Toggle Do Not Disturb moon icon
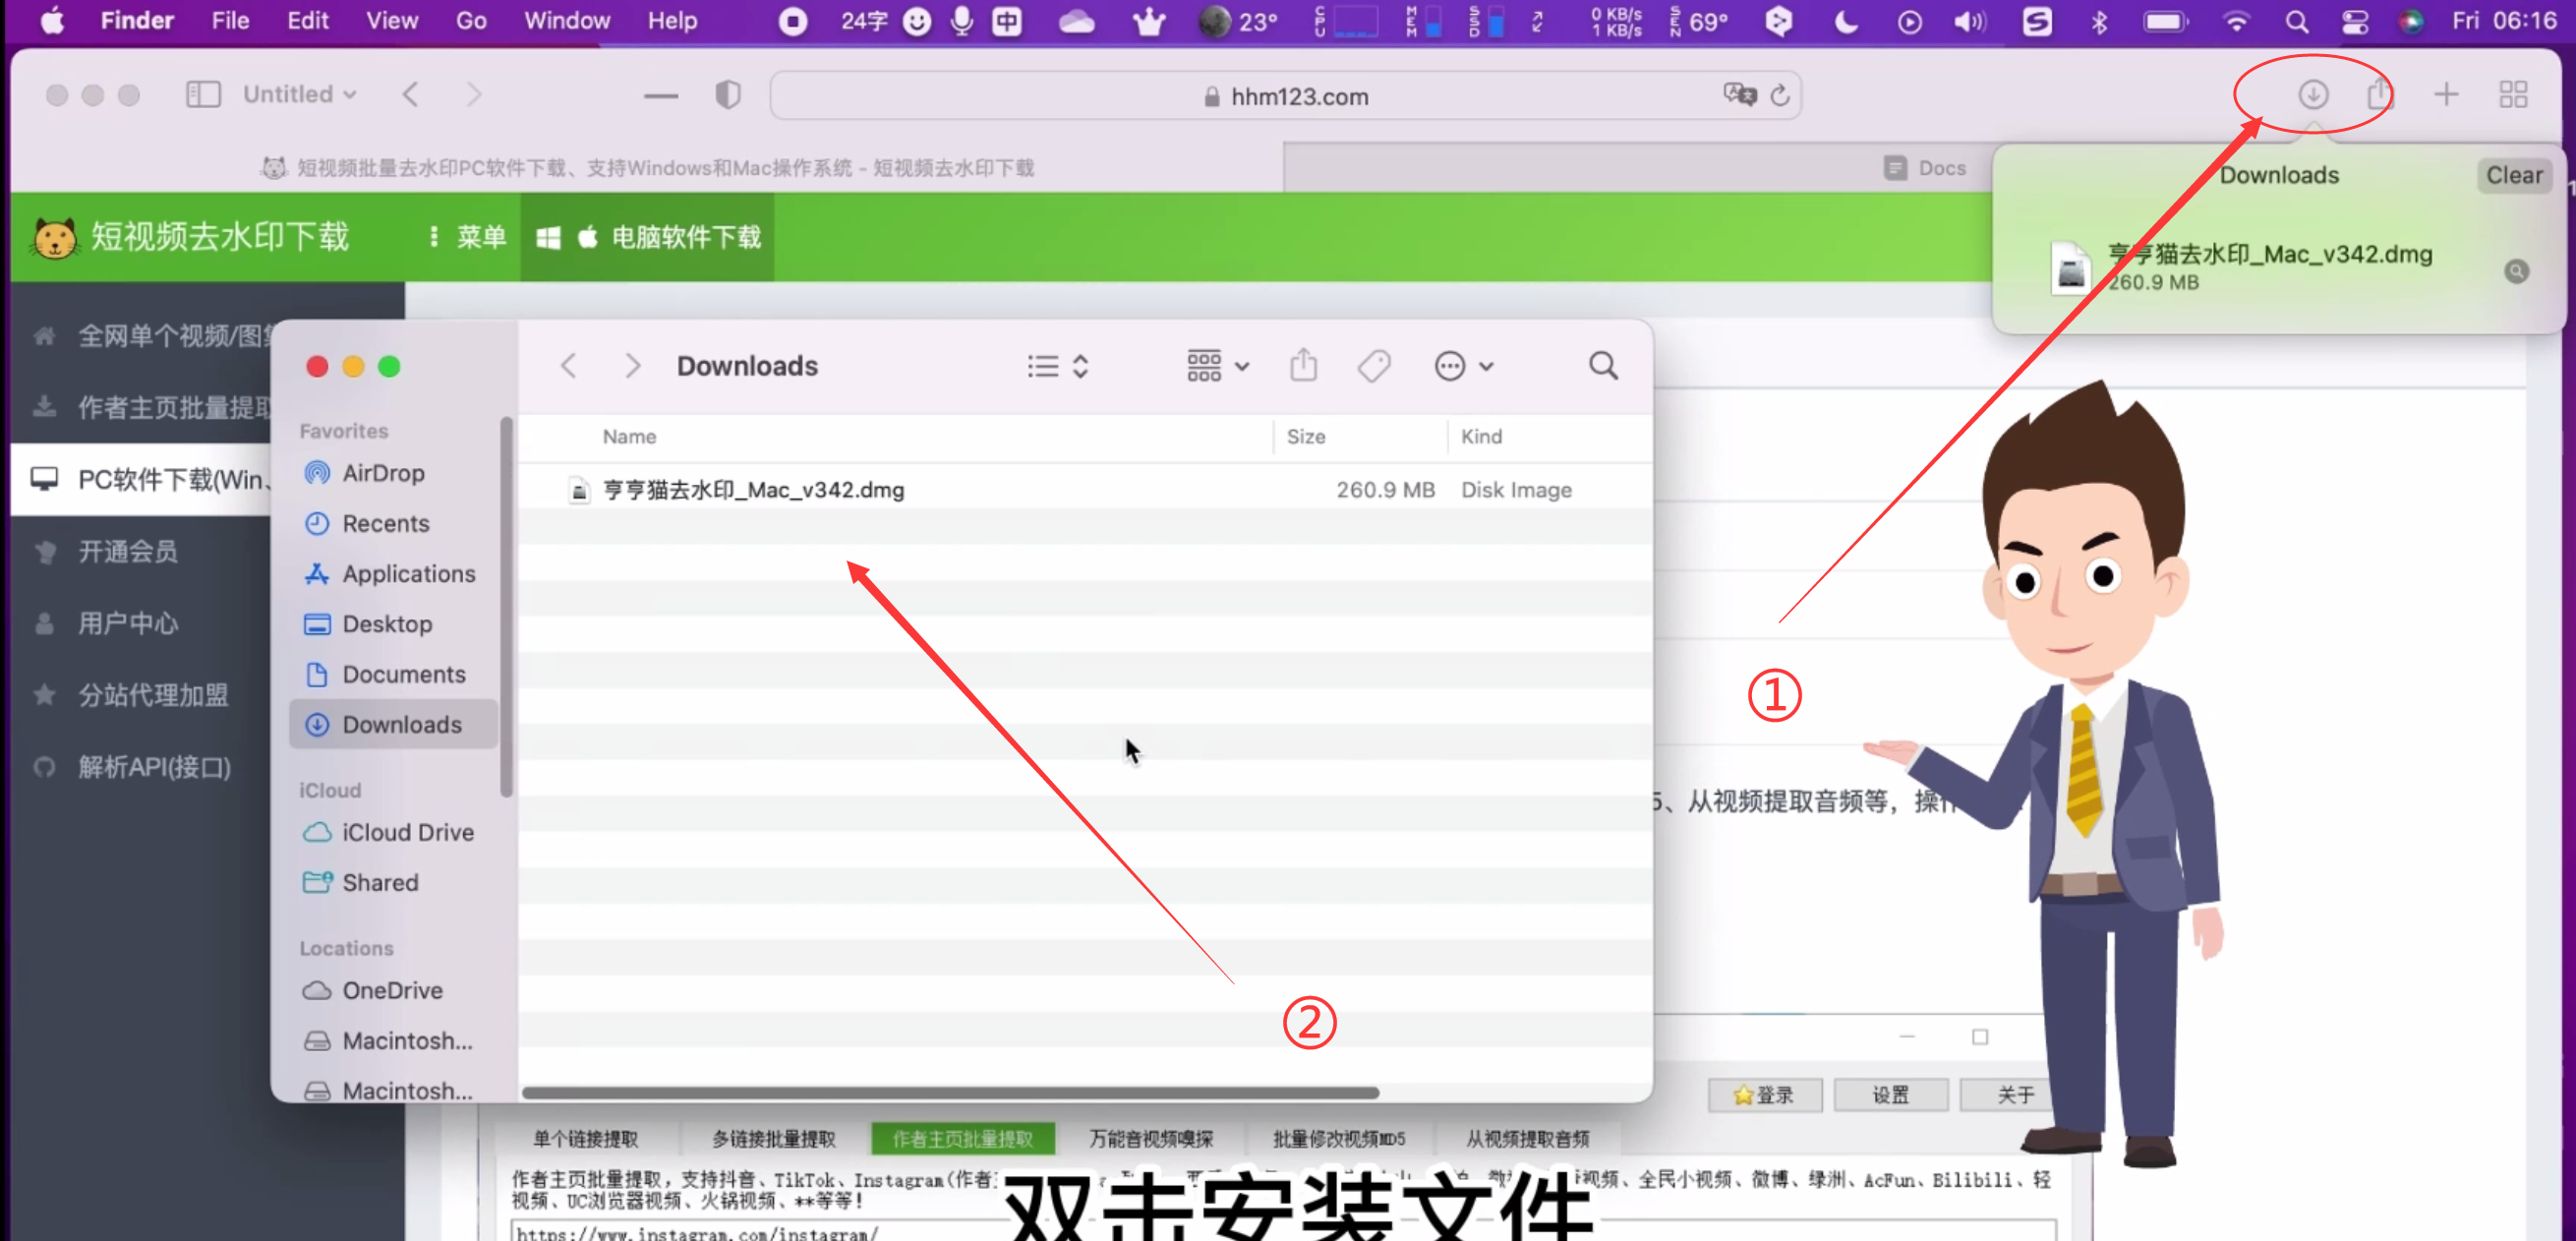This screenshot has height=1241, width=2576. point(1846,21)
